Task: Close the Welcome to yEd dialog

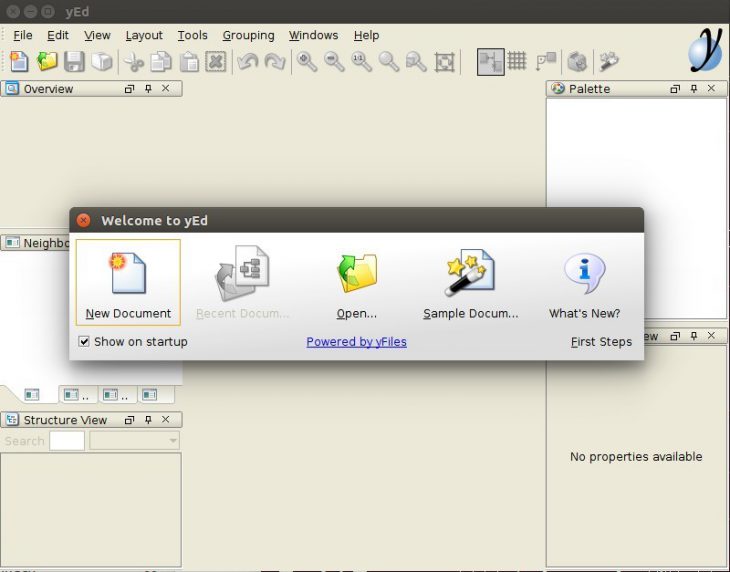Action: 84,220
